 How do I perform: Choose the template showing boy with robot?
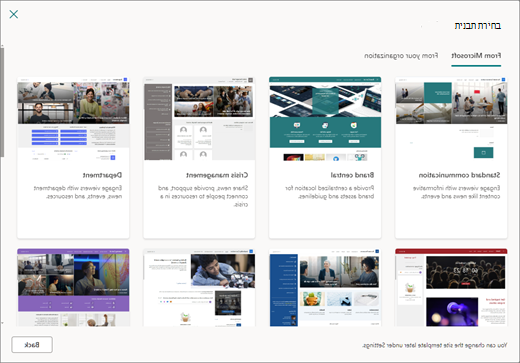click(199, 287)
